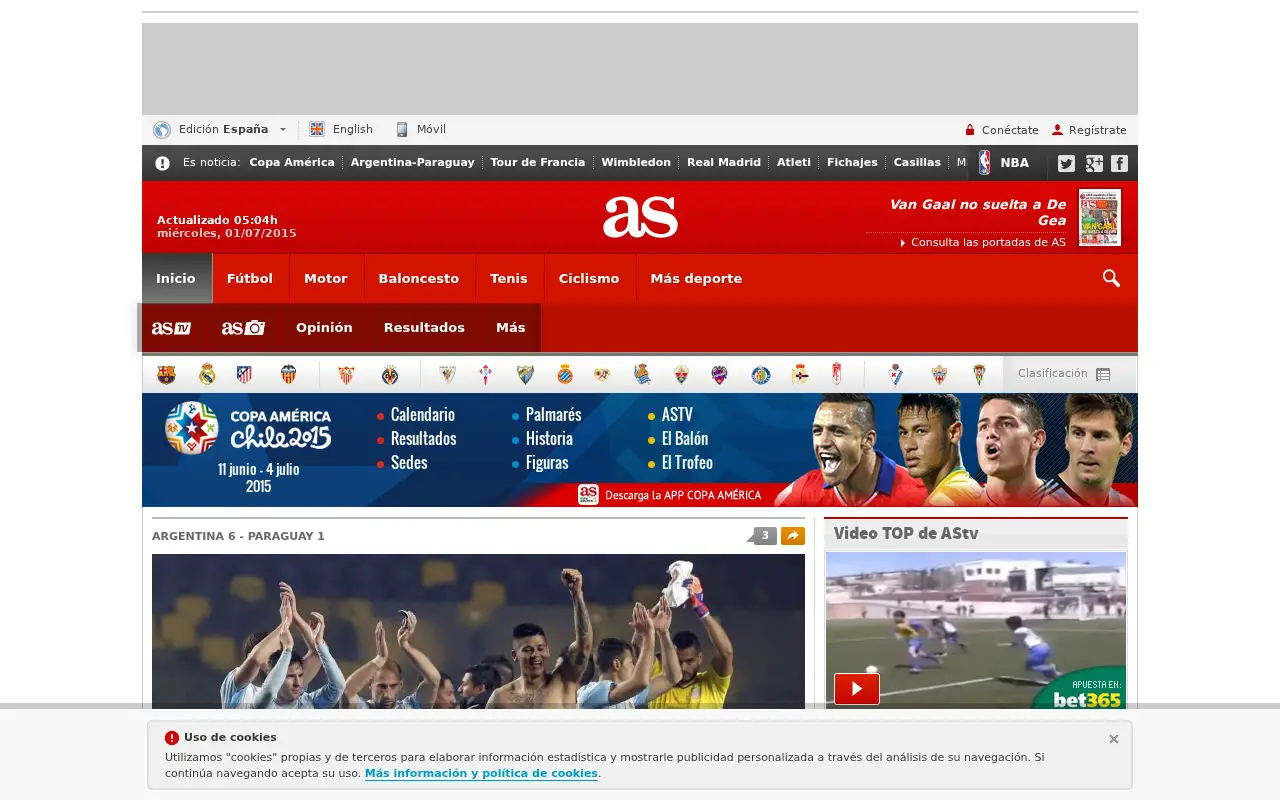This screenshot has height=800, width=1280.
Task: Open the Wimbledon news topic
Action: (x=636, y=162)
